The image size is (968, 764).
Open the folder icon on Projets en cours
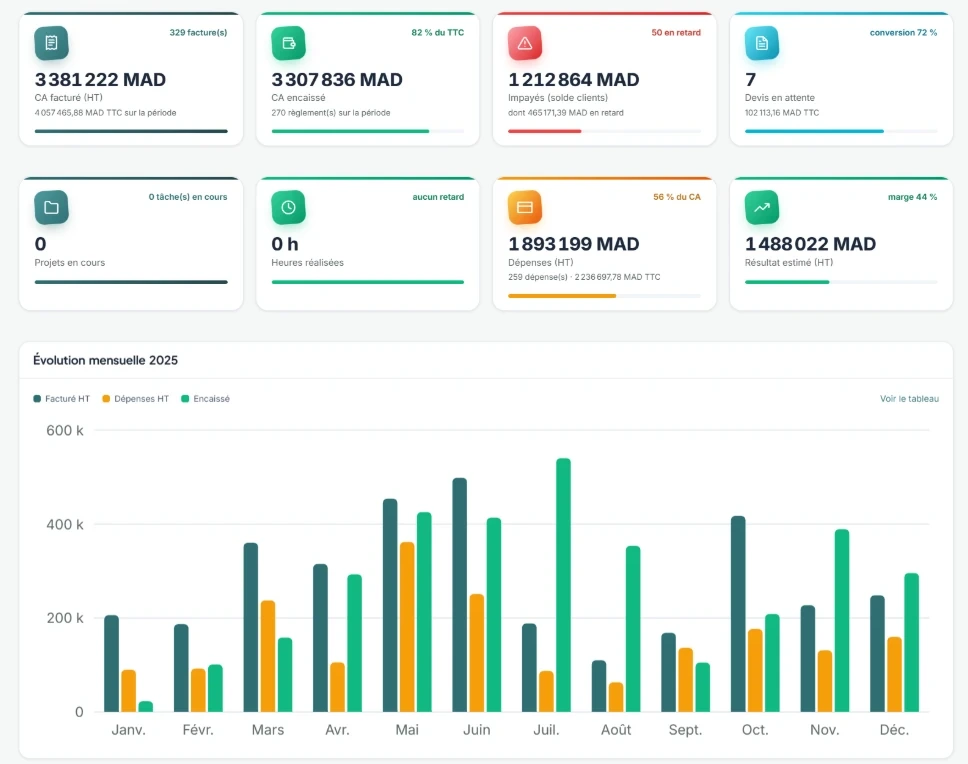(x=51, y=207)
